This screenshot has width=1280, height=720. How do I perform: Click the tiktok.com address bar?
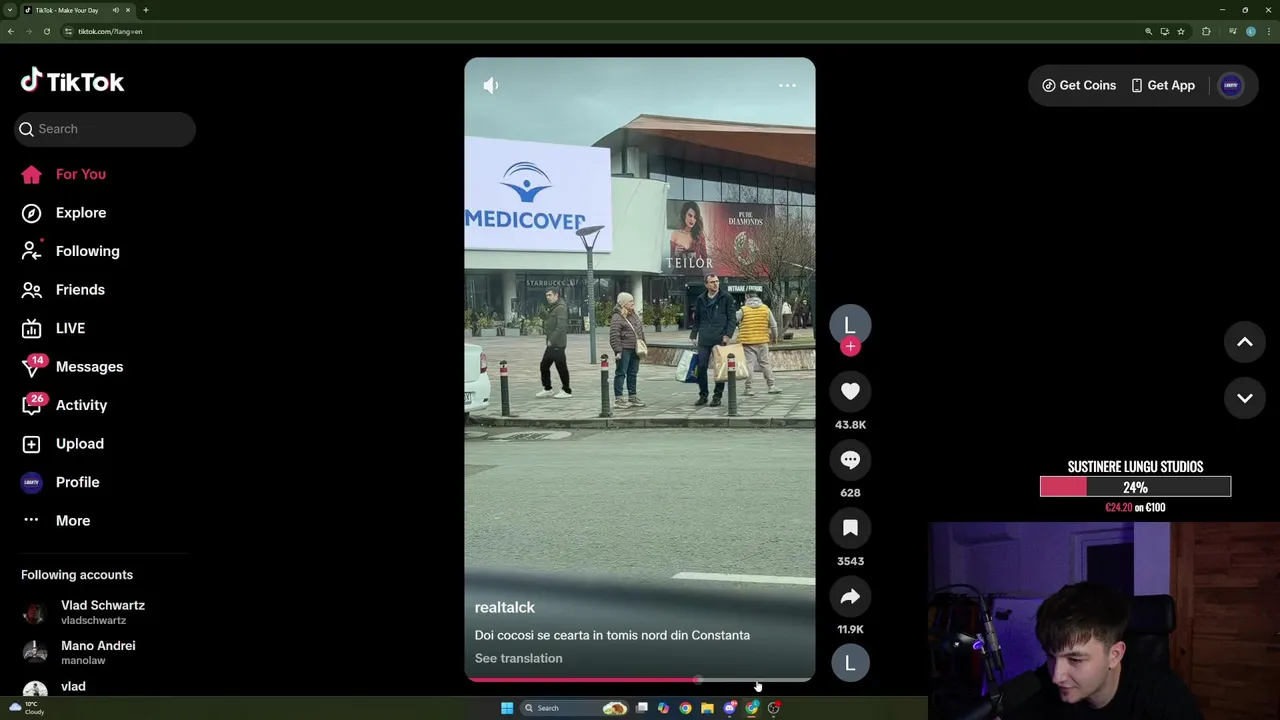click(600, 31)
